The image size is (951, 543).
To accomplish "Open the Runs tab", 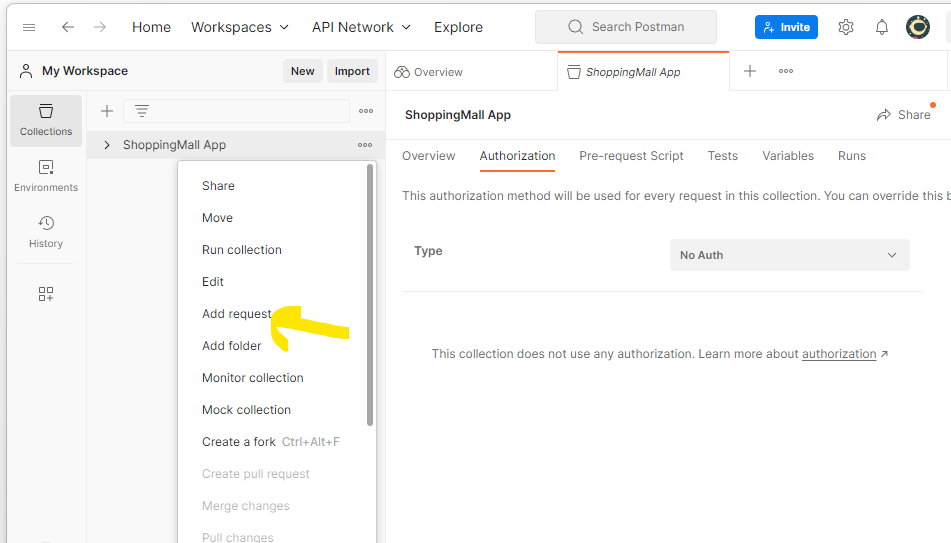I will (852, 156).
